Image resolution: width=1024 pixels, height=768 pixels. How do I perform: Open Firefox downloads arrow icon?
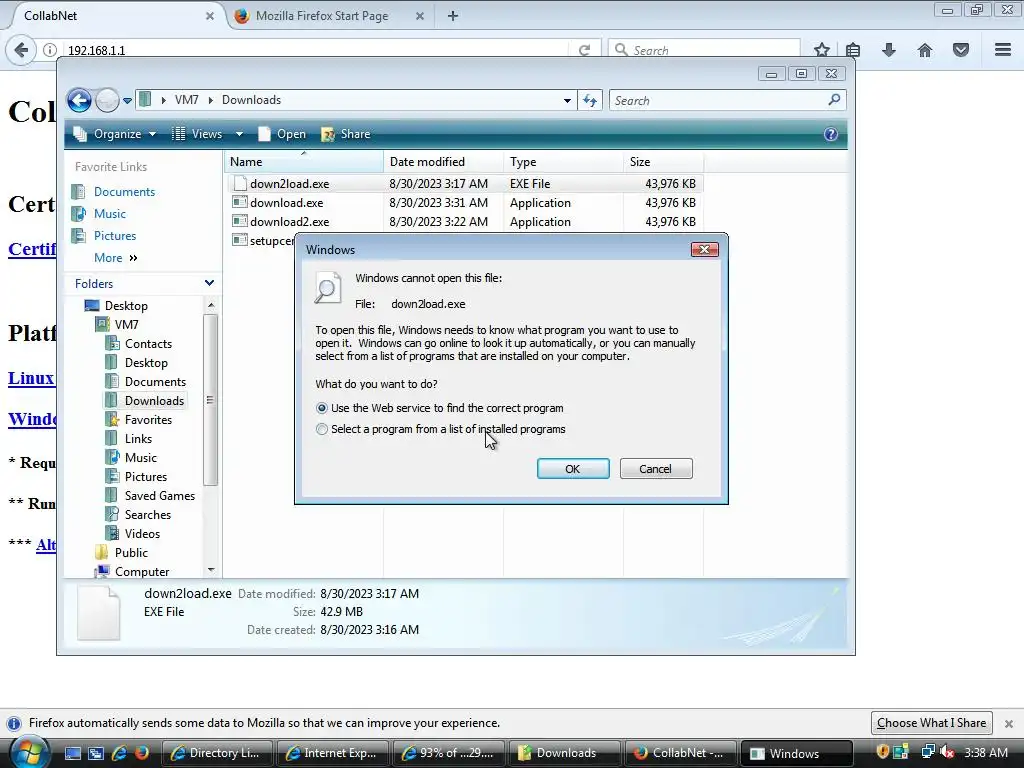tap(889, 50)
